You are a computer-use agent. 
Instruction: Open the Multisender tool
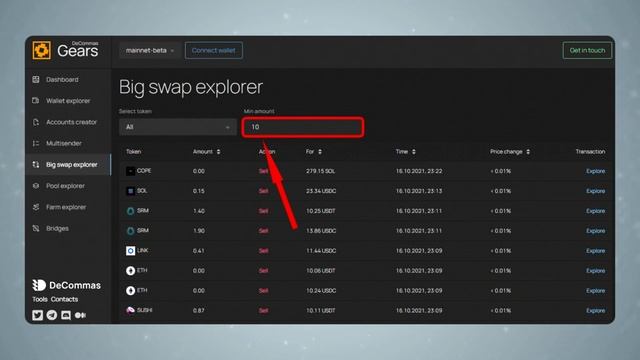64,143
